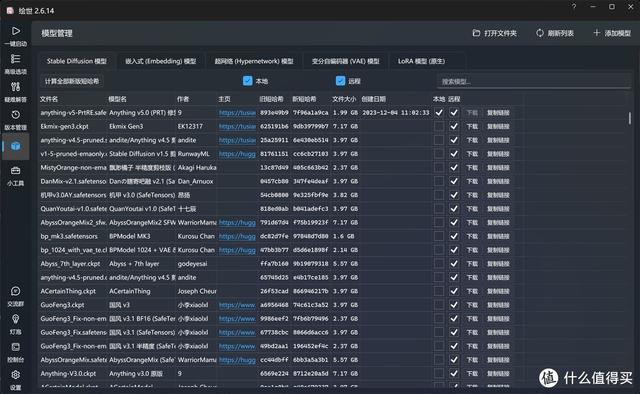Sort by 文件大小 column header
The image size is (640, 394).
tap(344, 99)
